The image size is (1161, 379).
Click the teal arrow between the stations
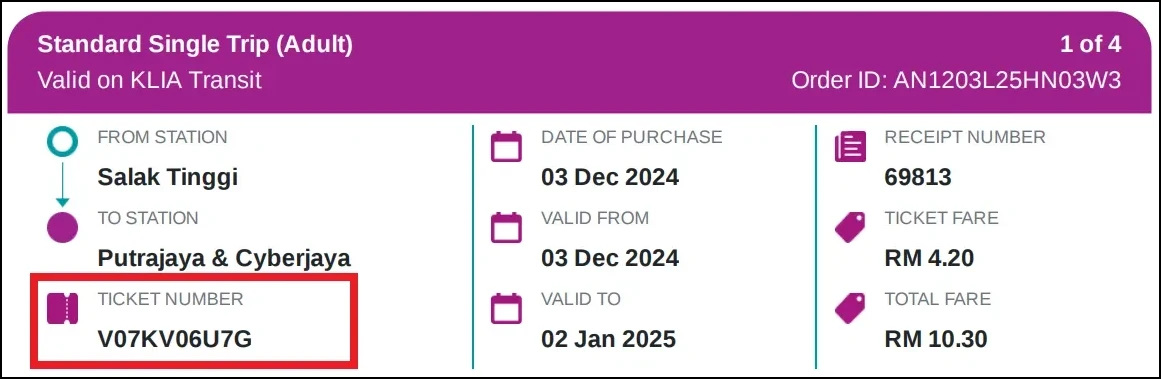pyautogui.click(x=62, y=184)
